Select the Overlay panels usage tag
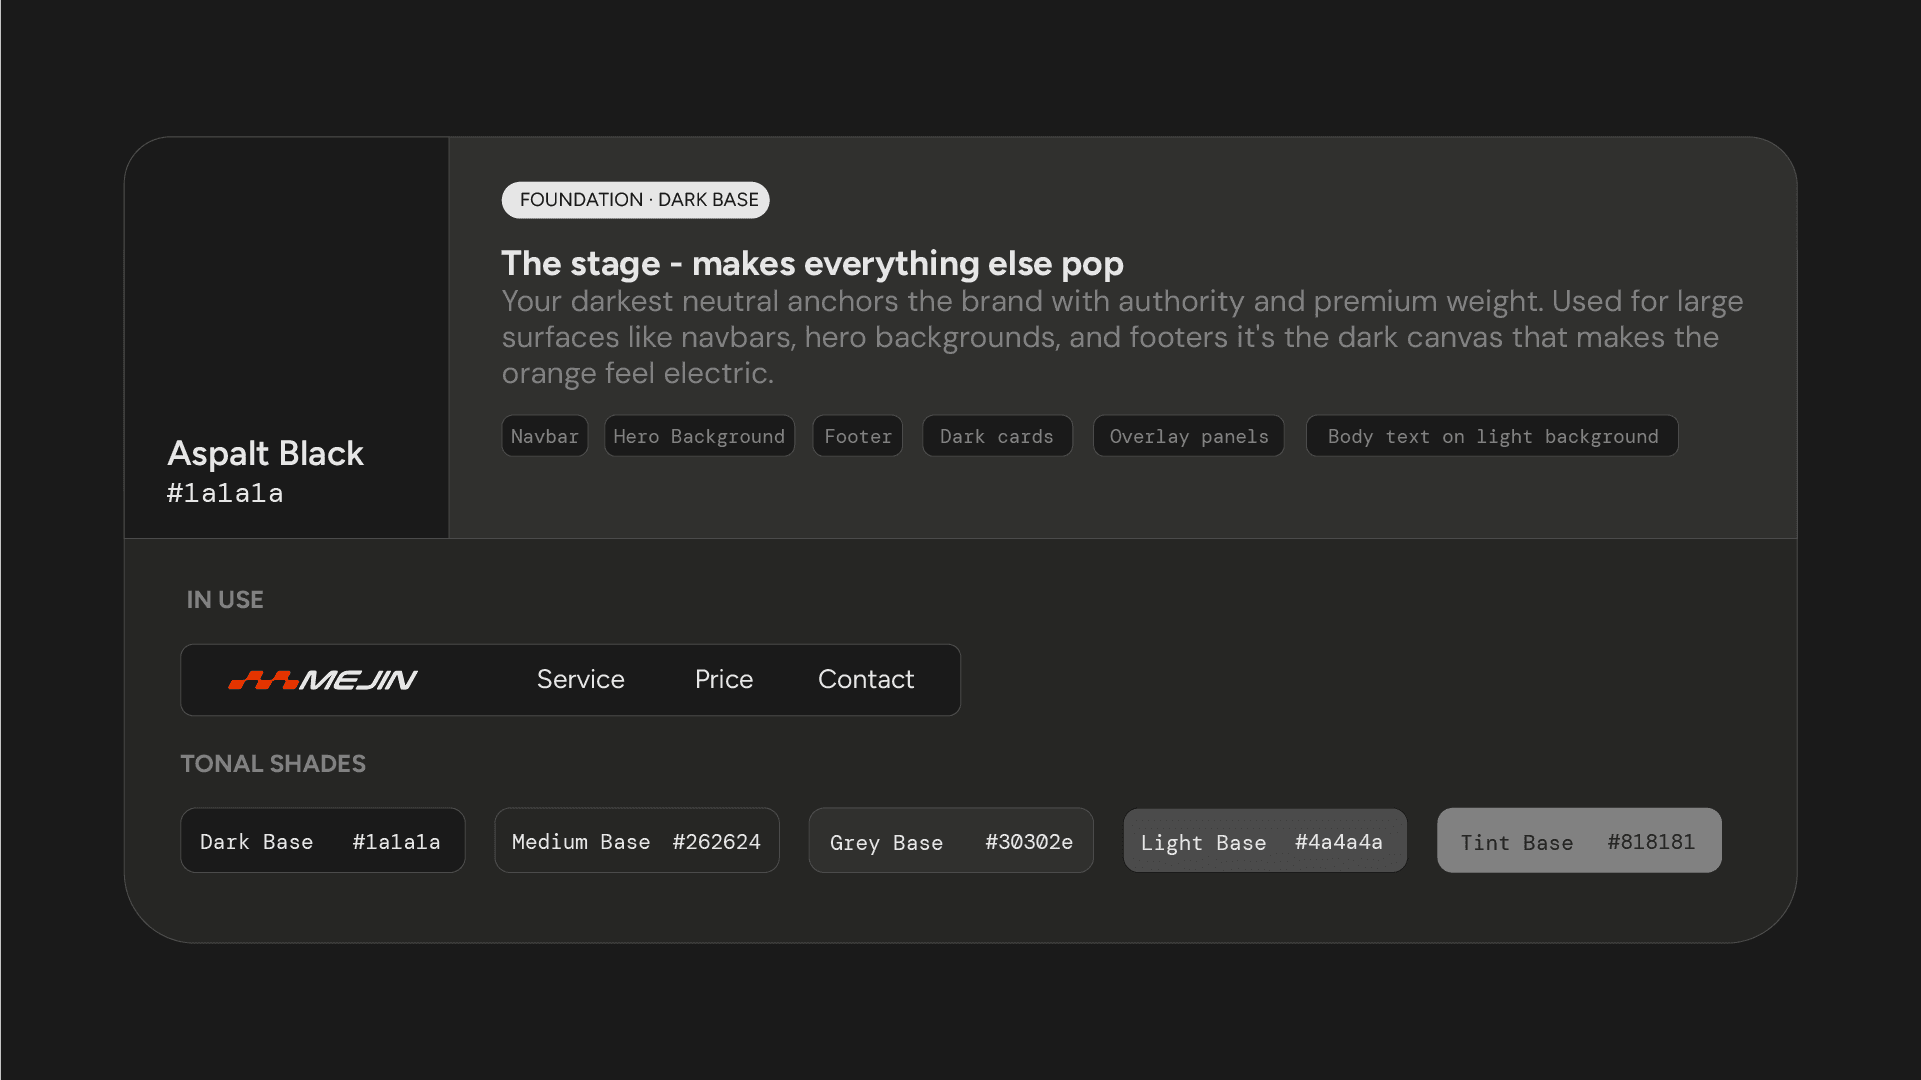Screen dimensions: 1921x1080 coord(1189,436)
